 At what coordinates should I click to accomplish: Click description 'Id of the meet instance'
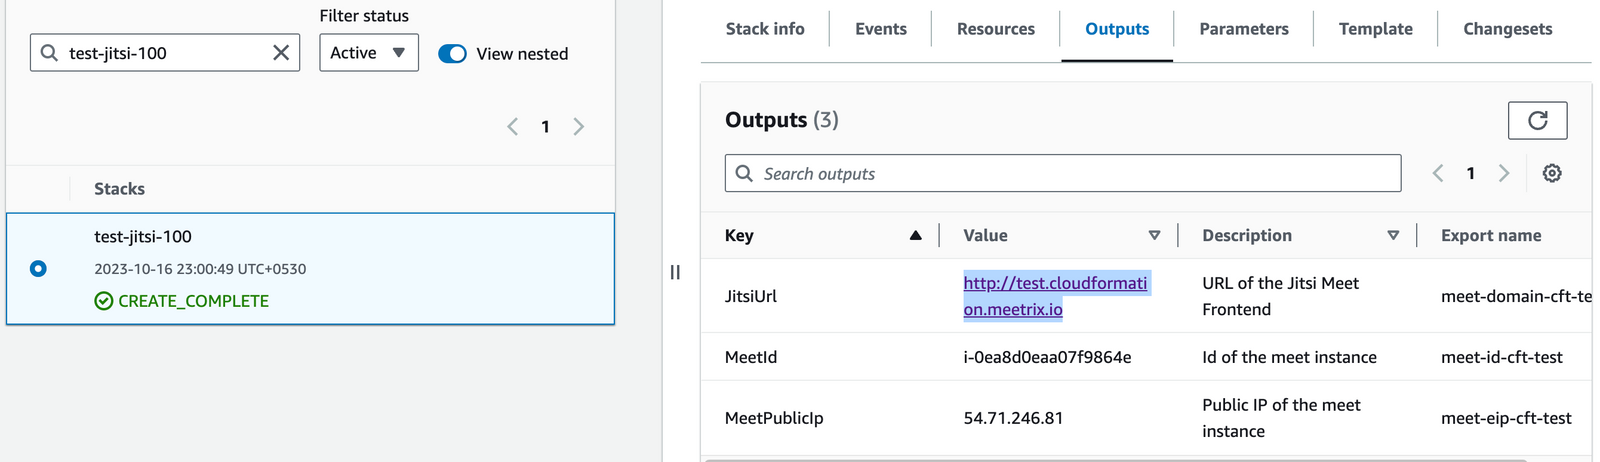1289,357
